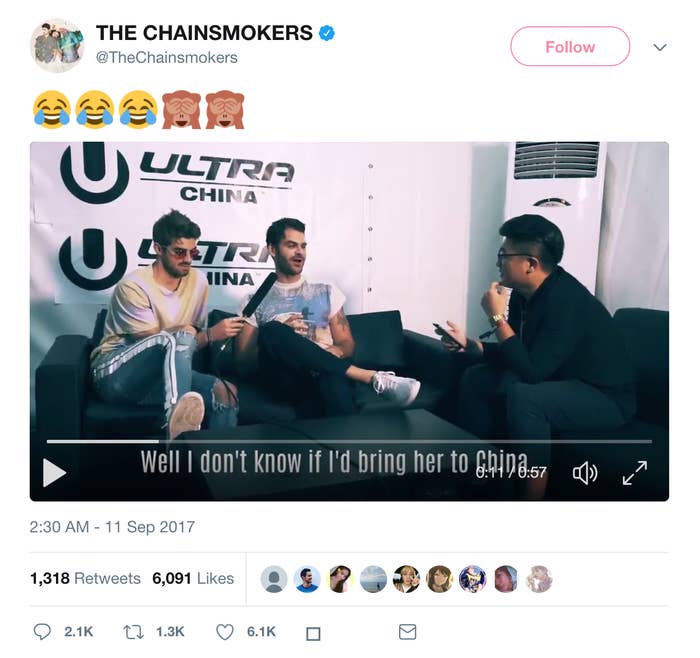The height and width of the screenshot is (658, 700).
Task: View the 6,091 Likes list
Action: [x=193, y=578]
